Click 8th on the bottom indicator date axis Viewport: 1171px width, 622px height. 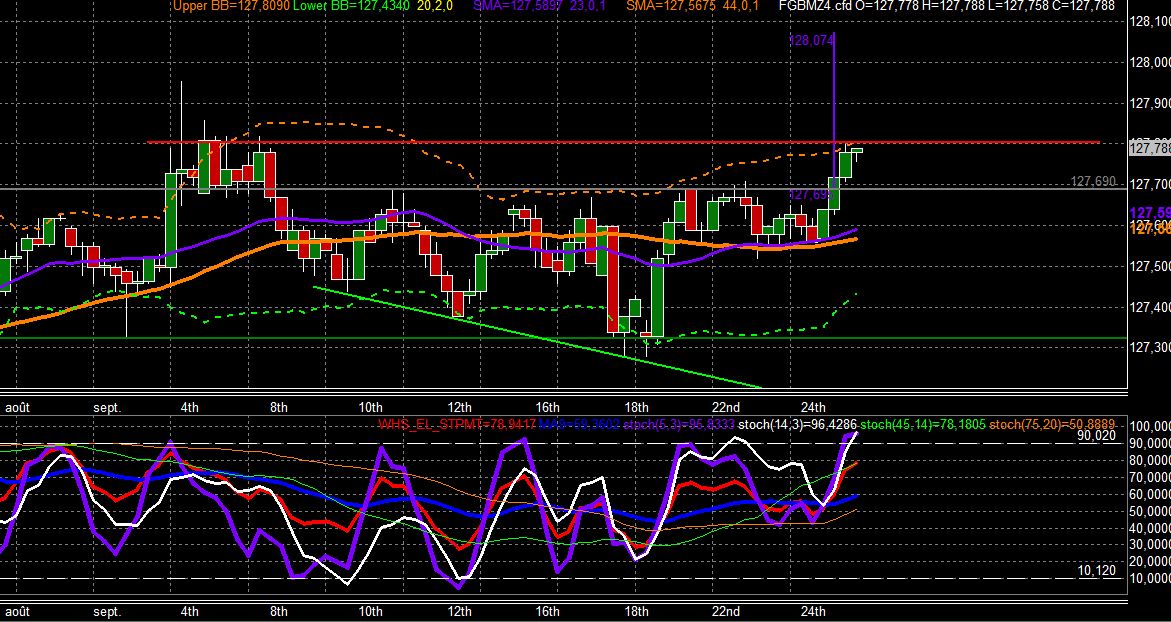pos(279,612)
